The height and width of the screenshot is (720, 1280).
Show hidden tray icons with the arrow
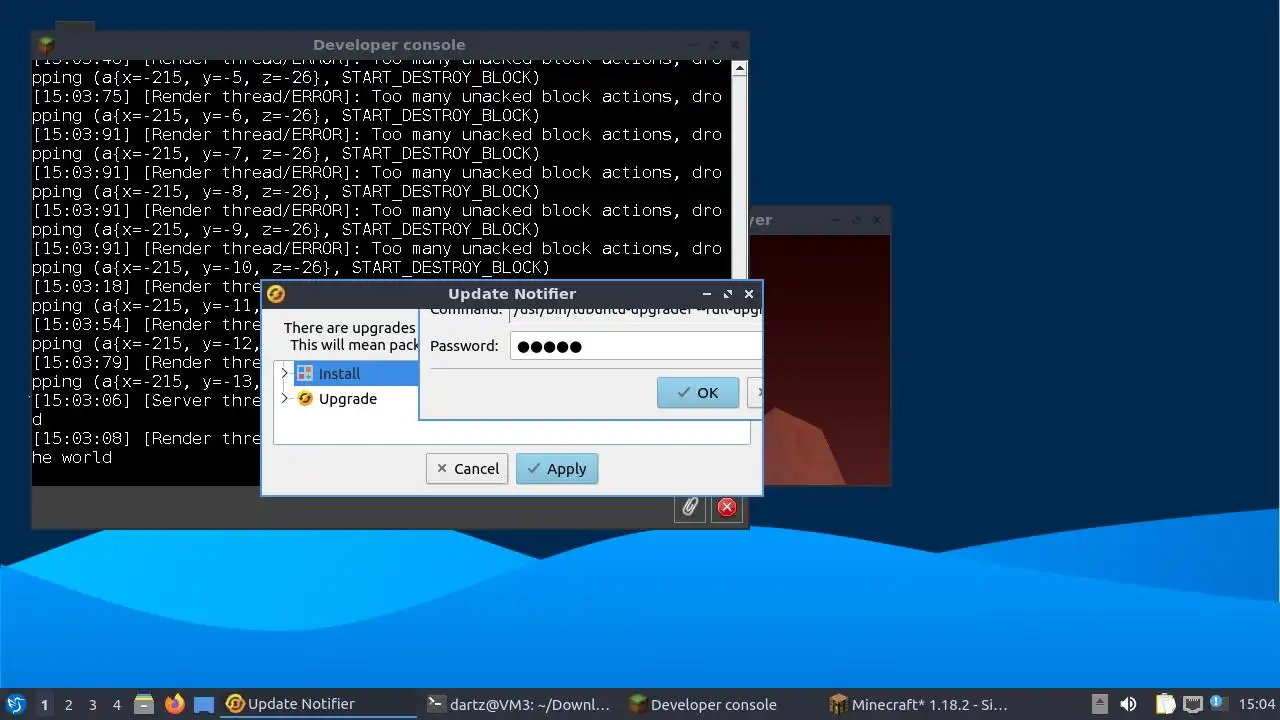(x=1099, y=704)
